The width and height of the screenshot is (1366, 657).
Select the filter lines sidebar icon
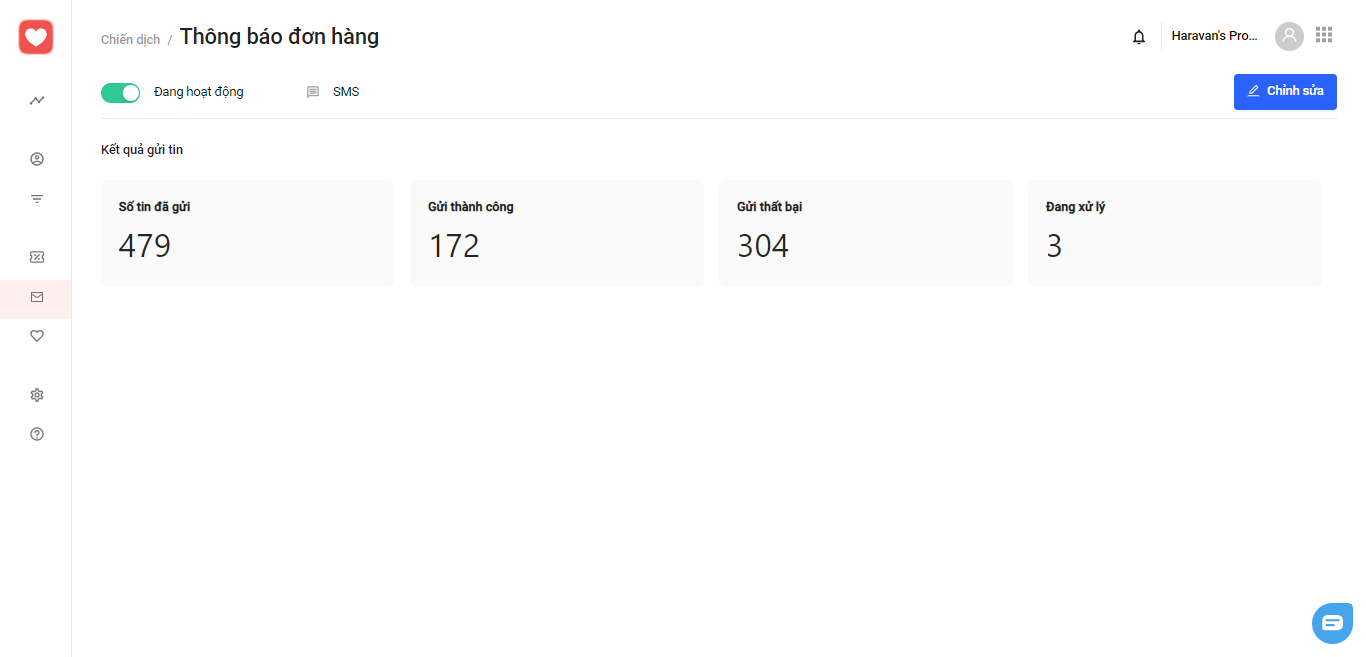(37, 198)
